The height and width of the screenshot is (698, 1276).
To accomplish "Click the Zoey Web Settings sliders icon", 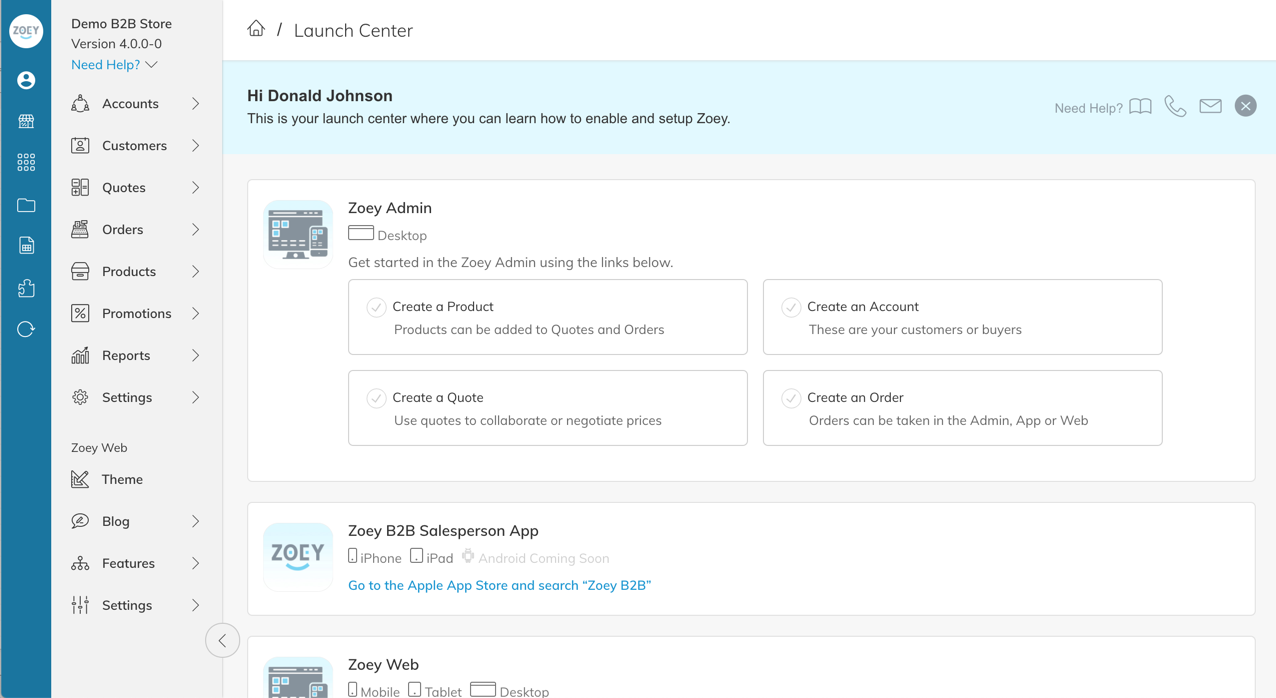I will [x=80, y=605].
